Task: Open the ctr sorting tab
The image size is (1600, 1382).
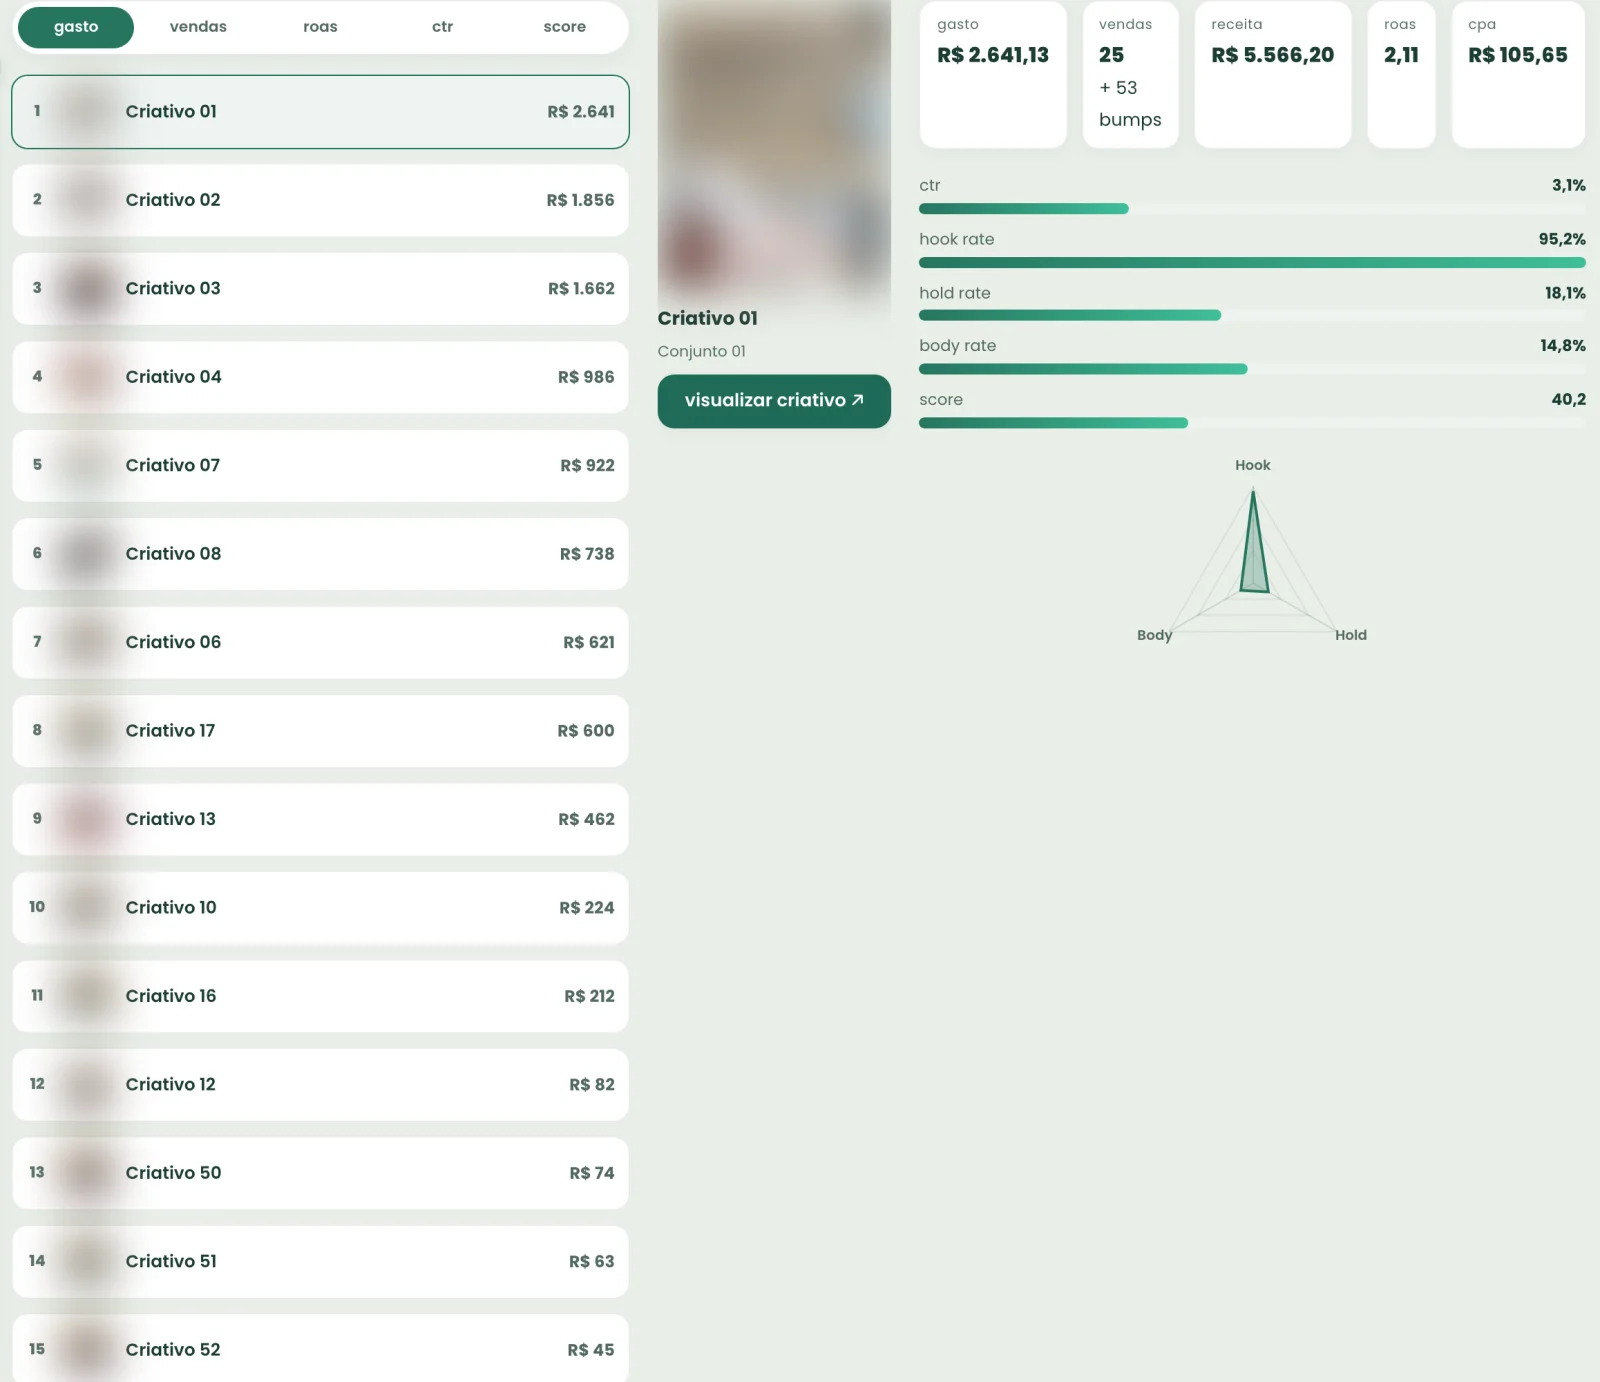Action: point(442,27)
